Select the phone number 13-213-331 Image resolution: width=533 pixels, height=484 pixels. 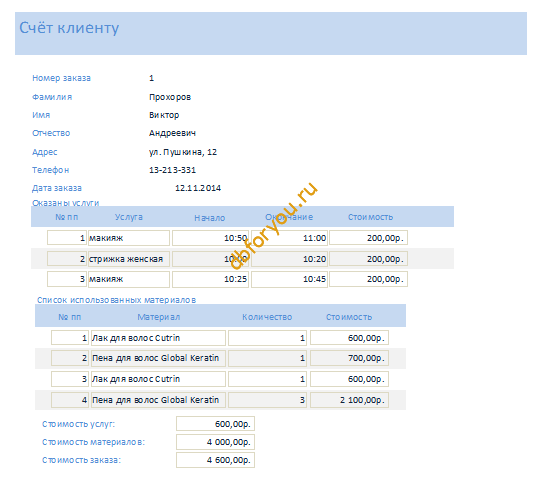pos(172,170)
